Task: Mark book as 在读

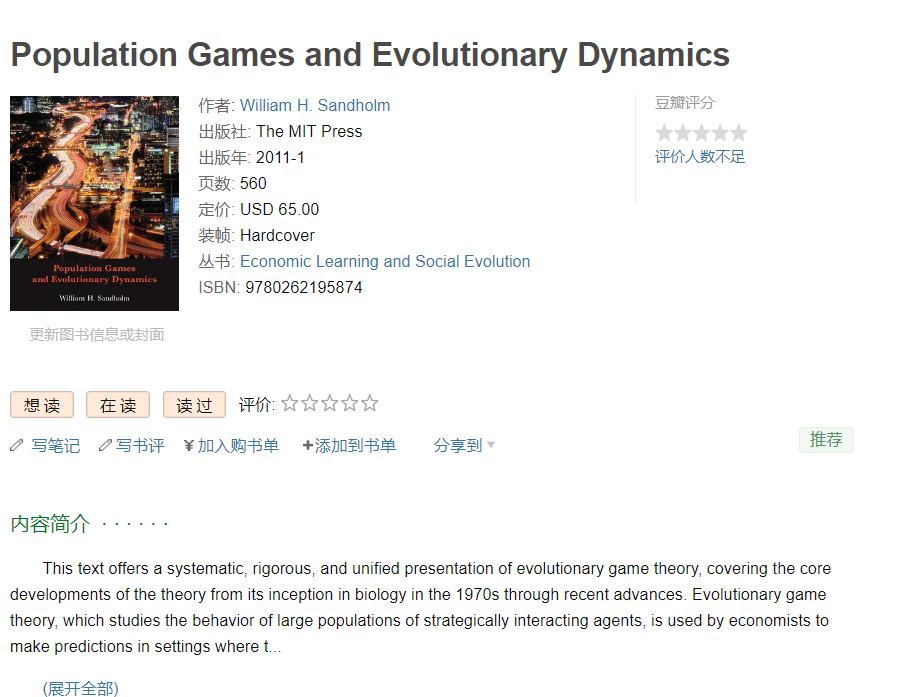Action: [118, 405]
